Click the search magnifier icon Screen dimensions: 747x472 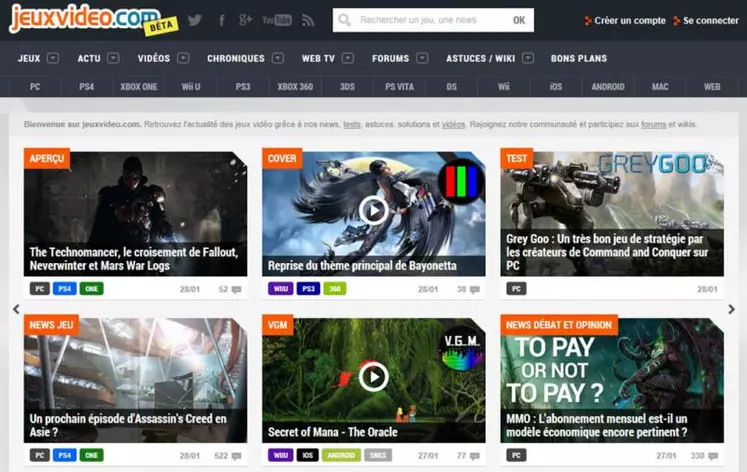click(344, 20)
